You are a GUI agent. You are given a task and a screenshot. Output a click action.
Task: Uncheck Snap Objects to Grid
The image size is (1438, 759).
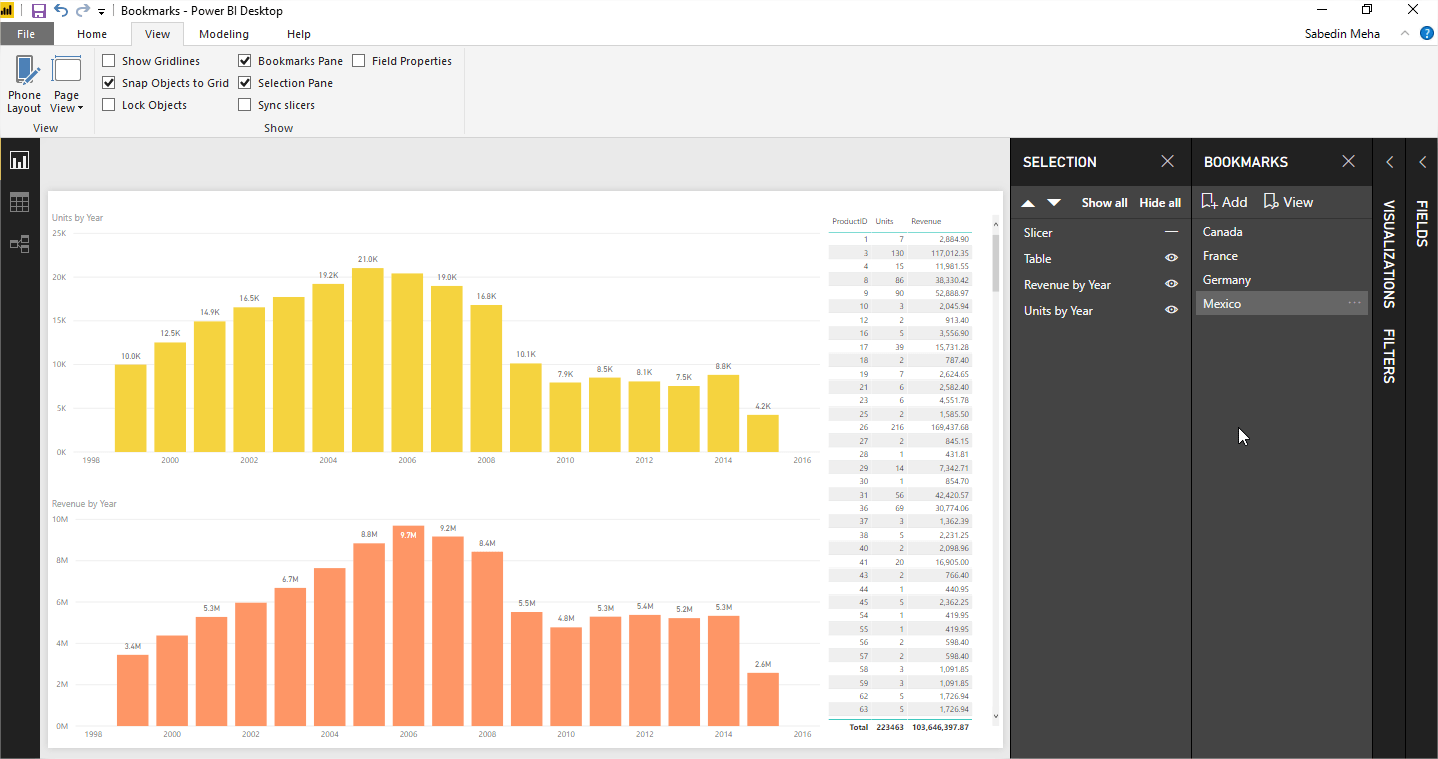coord(108,82)
